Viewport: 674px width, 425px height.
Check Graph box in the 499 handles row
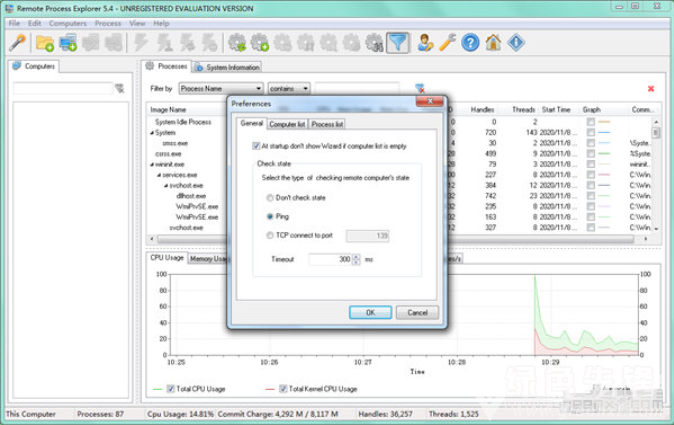[x=591, y=153]
